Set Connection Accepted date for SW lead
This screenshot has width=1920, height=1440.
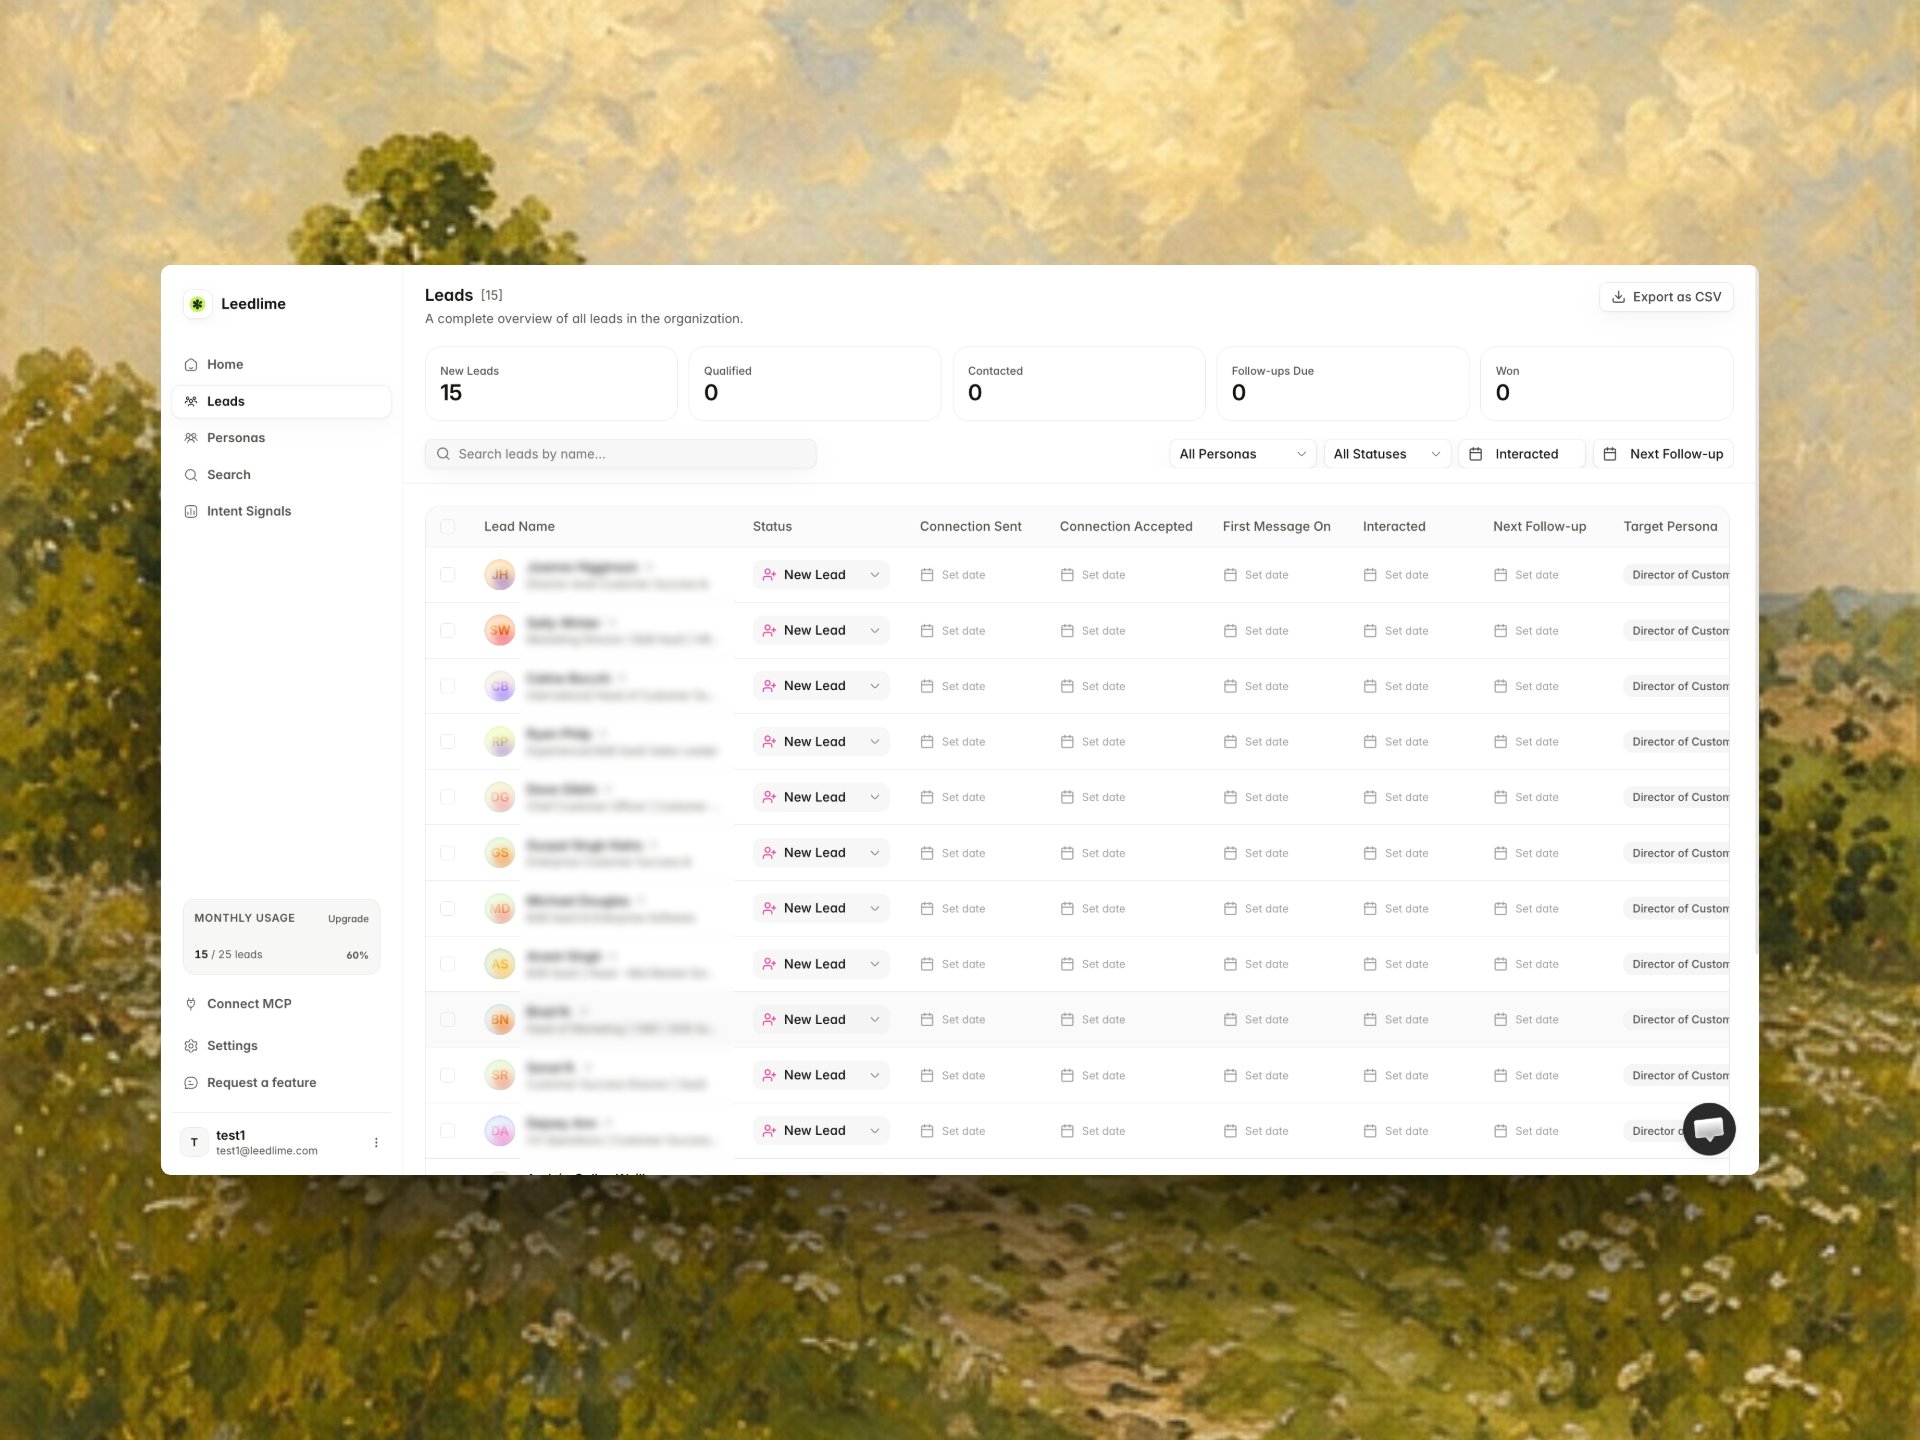[x=1093, y=631]
